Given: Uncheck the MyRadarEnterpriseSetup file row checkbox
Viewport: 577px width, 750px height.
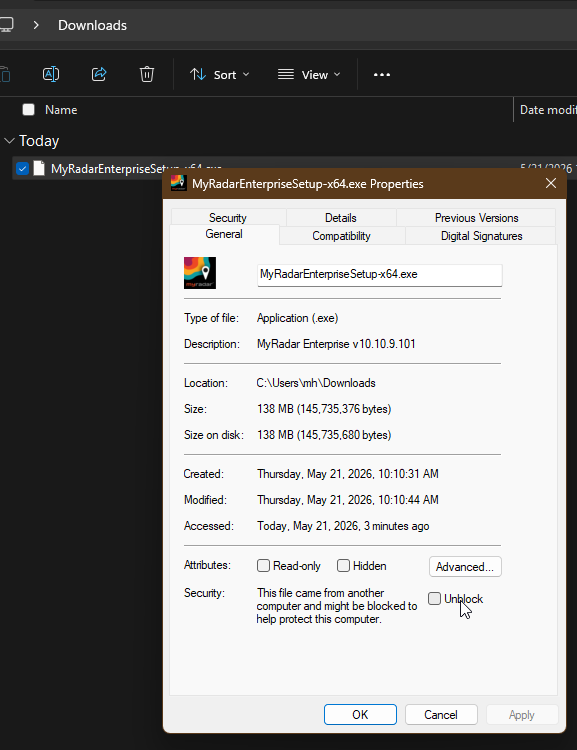Looking at the screenshot, I should 22,168.
